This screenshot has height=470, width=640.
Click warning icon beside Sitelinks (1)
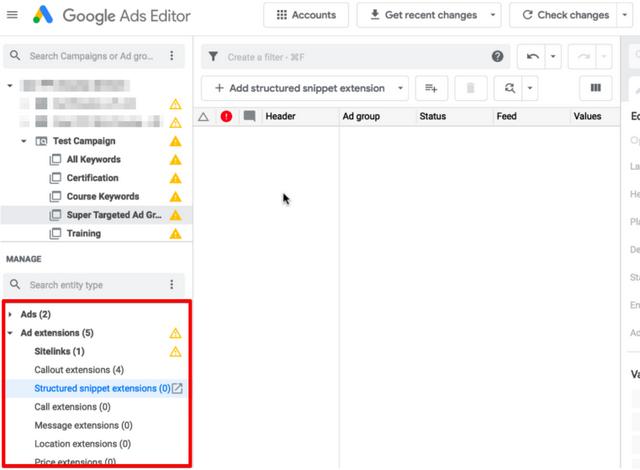[176, 352]
